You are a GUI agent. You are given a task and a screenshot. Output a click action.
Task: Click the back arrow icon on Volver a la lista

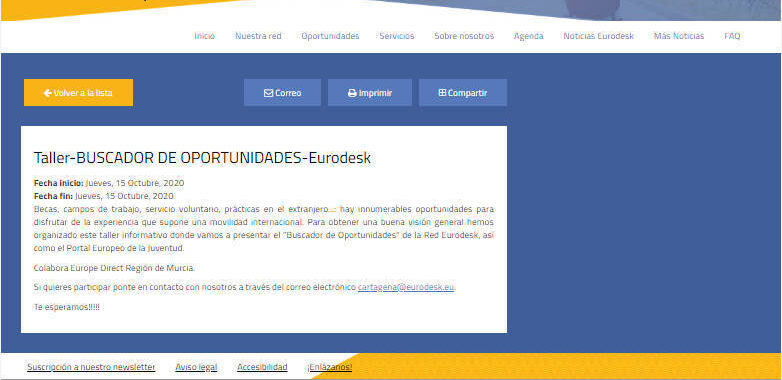pos(48,93)
